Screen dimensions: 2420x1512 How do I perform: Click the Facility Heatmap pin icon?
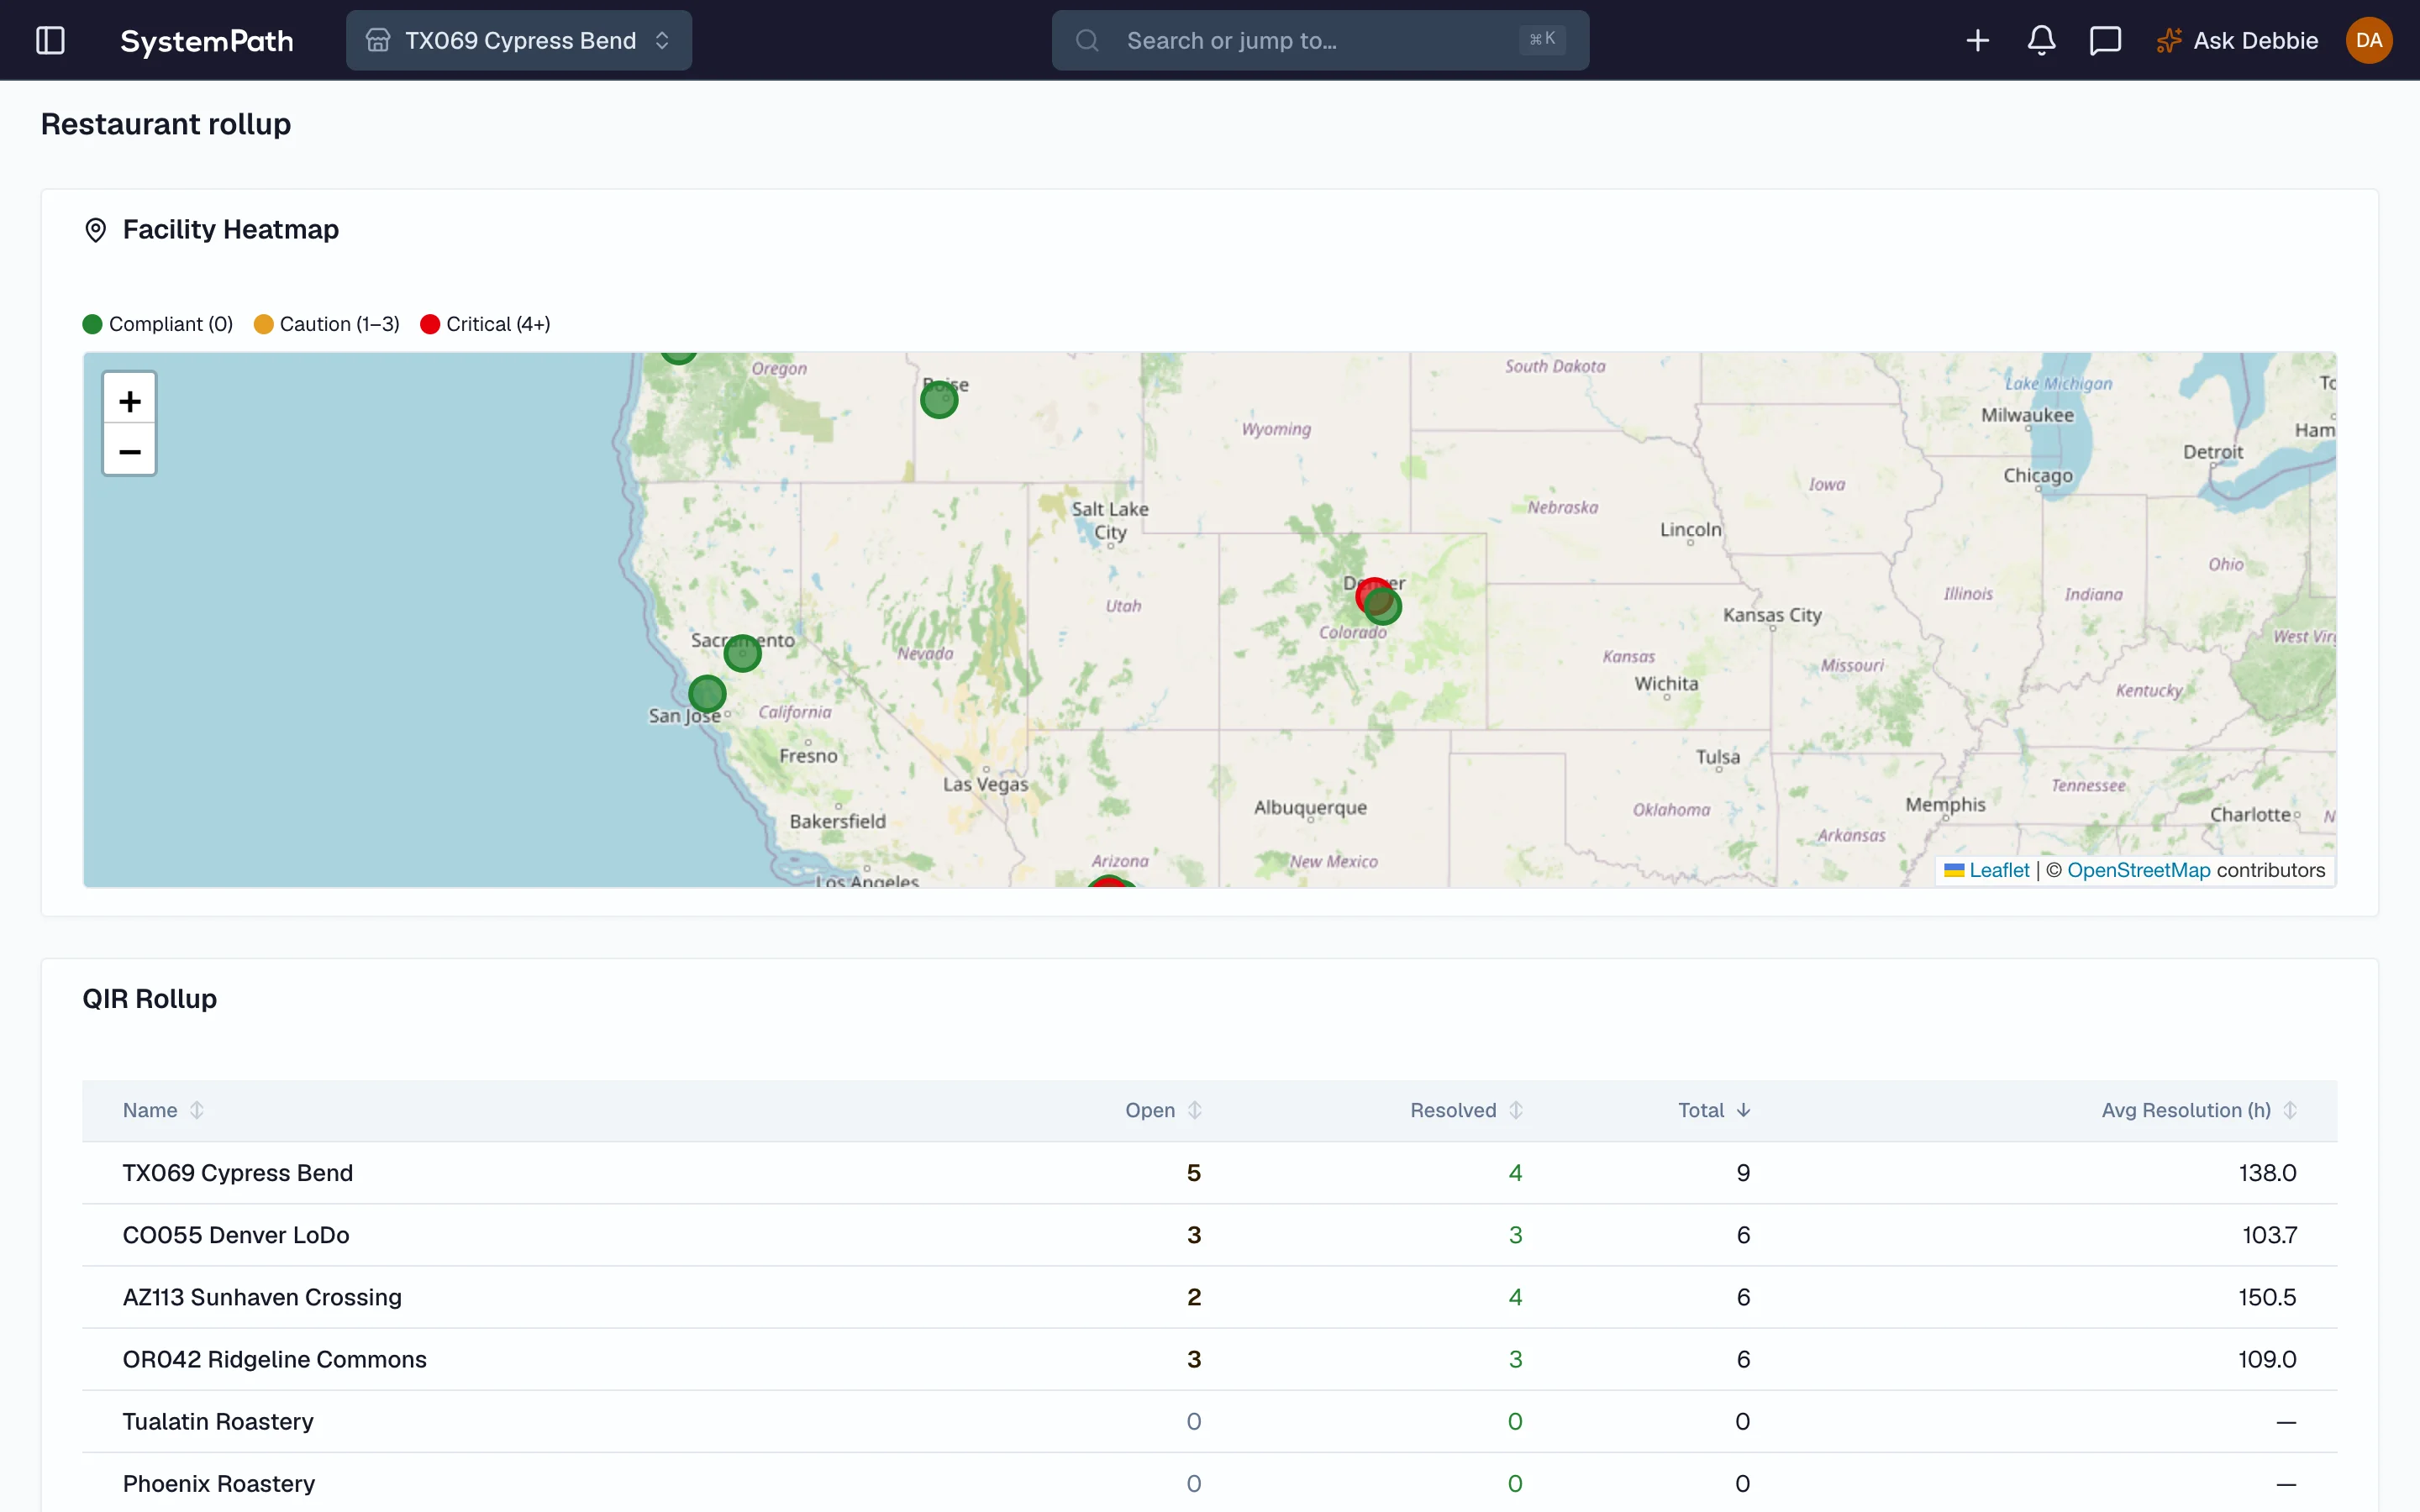point(95,230)
